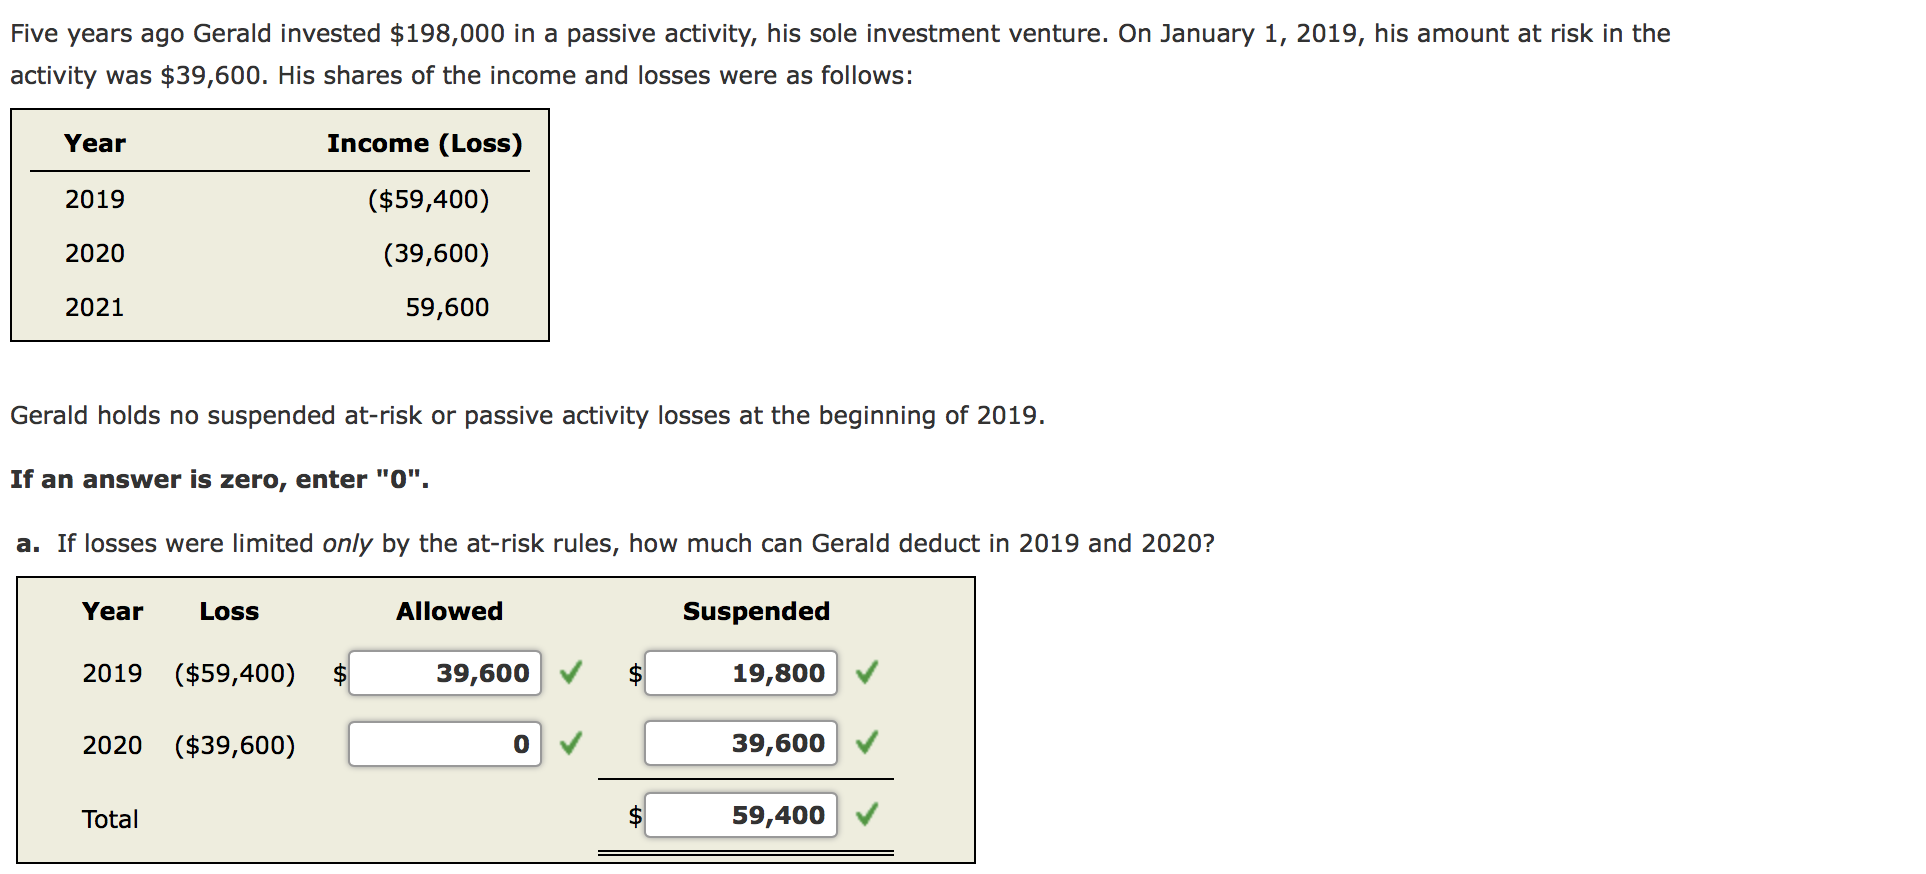This screenshot has width=1926, height=874.
Task: Click the dollar sign before the 2019 allowed field
Action: (340, 674)
